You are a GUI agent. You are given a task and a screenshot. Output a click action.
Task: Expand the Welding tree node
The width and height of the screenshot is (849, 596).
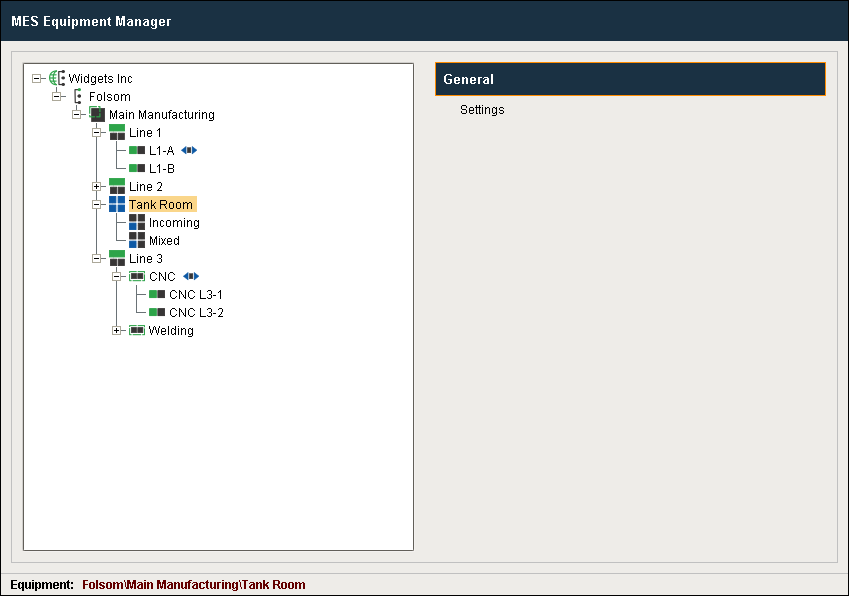(x=117, y=331)
